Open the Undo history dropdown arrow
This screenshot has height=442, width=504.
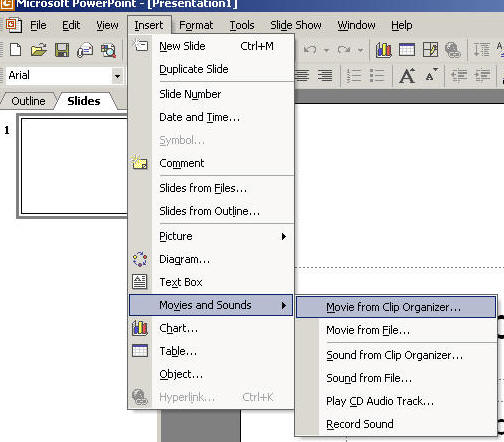click(x=326, y=50)
